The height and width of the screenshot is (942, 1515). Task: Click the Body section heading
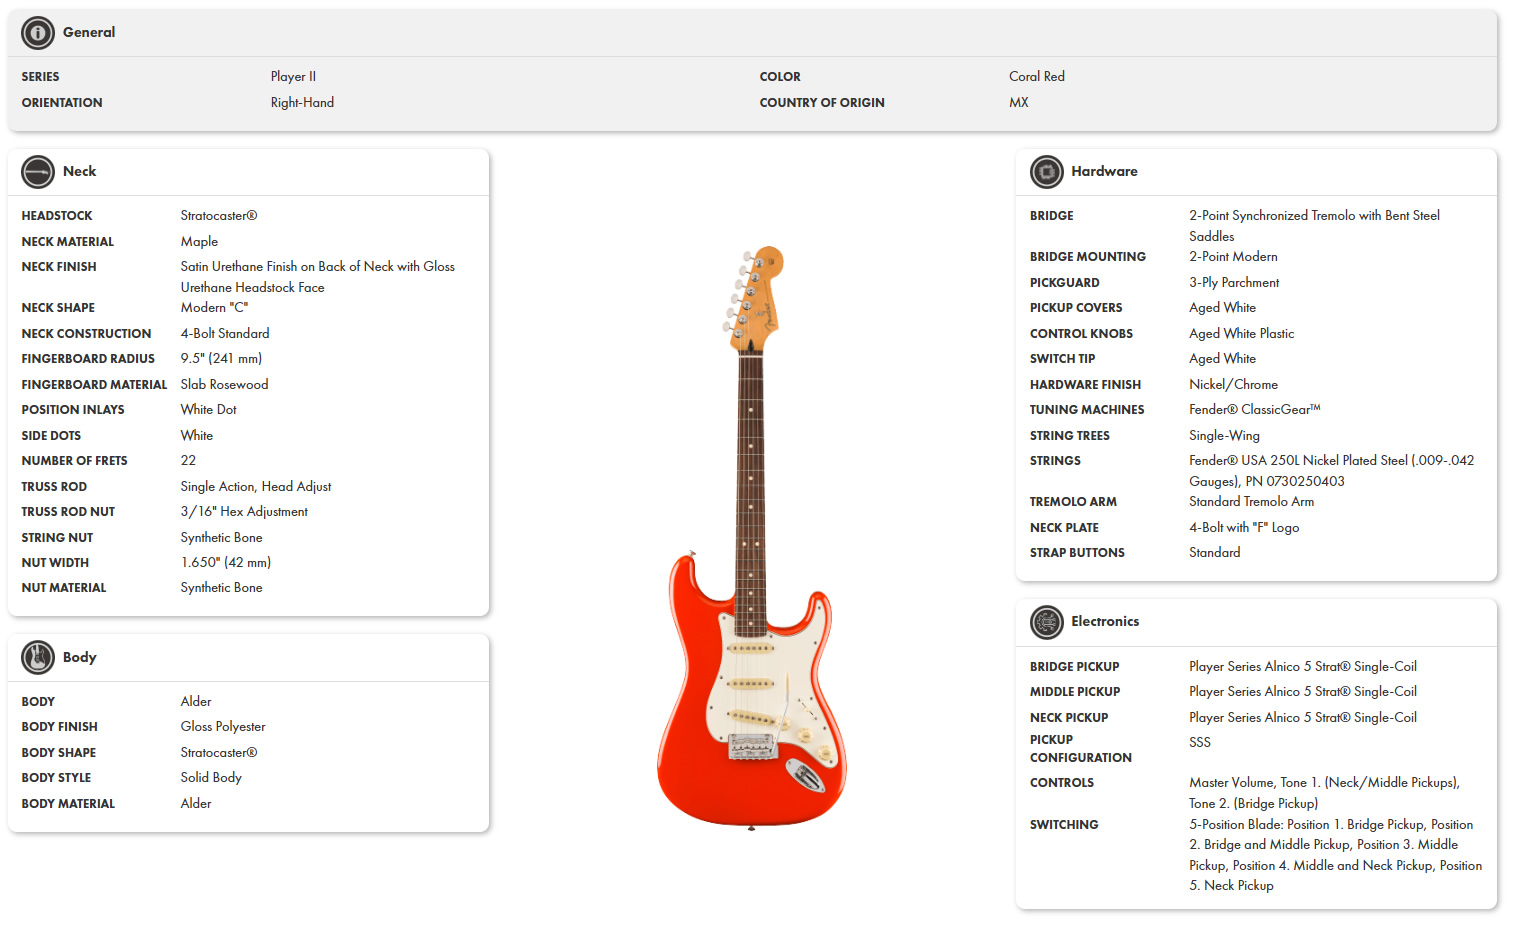79,657
